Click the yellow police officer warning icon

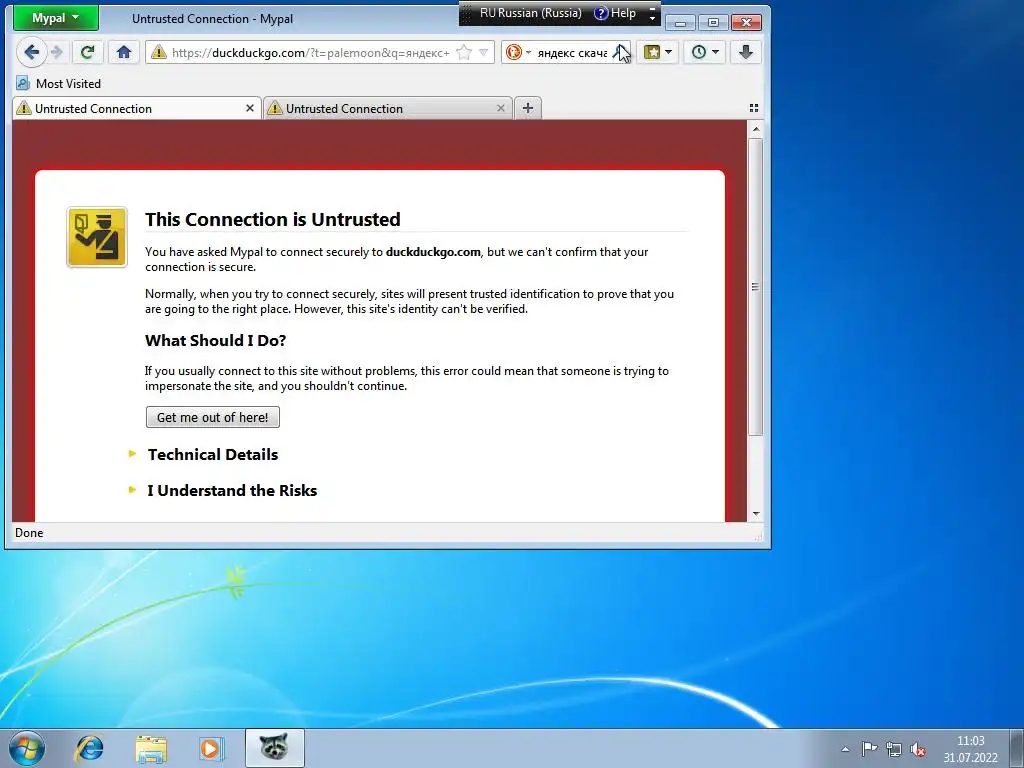click(97, 237)
